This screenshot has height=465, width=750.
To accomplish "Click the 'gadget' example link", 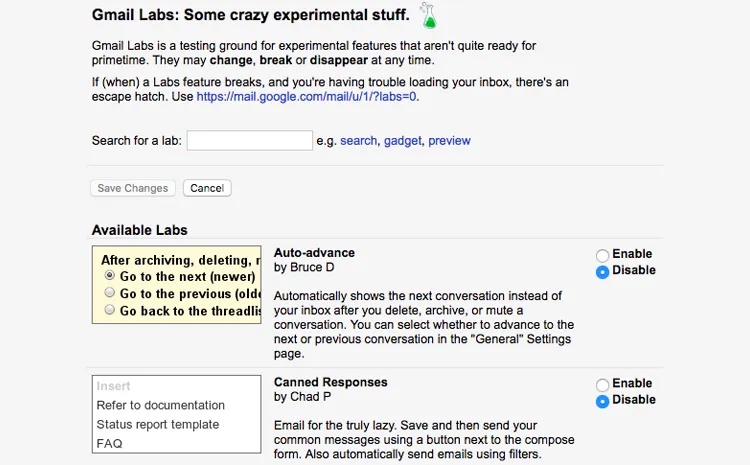I will (402, 141).
